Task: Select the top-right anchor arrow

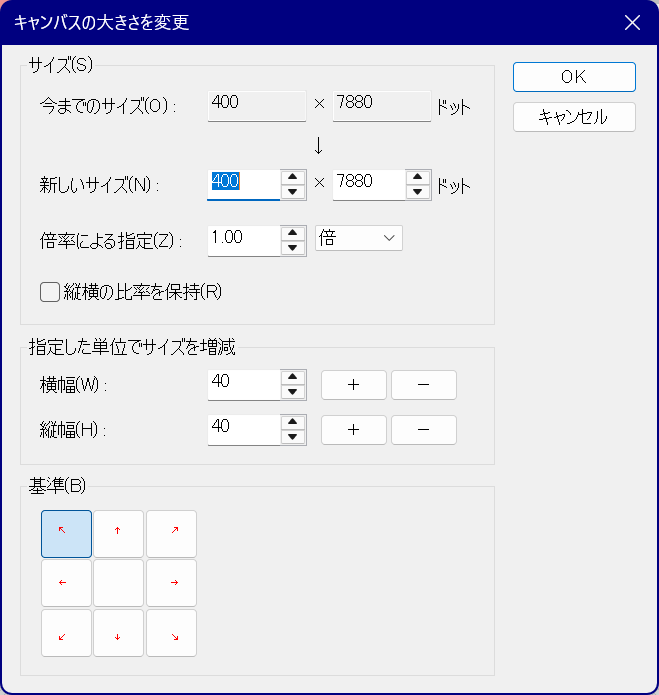Action: pyautogui.click(x=171, y=534)
